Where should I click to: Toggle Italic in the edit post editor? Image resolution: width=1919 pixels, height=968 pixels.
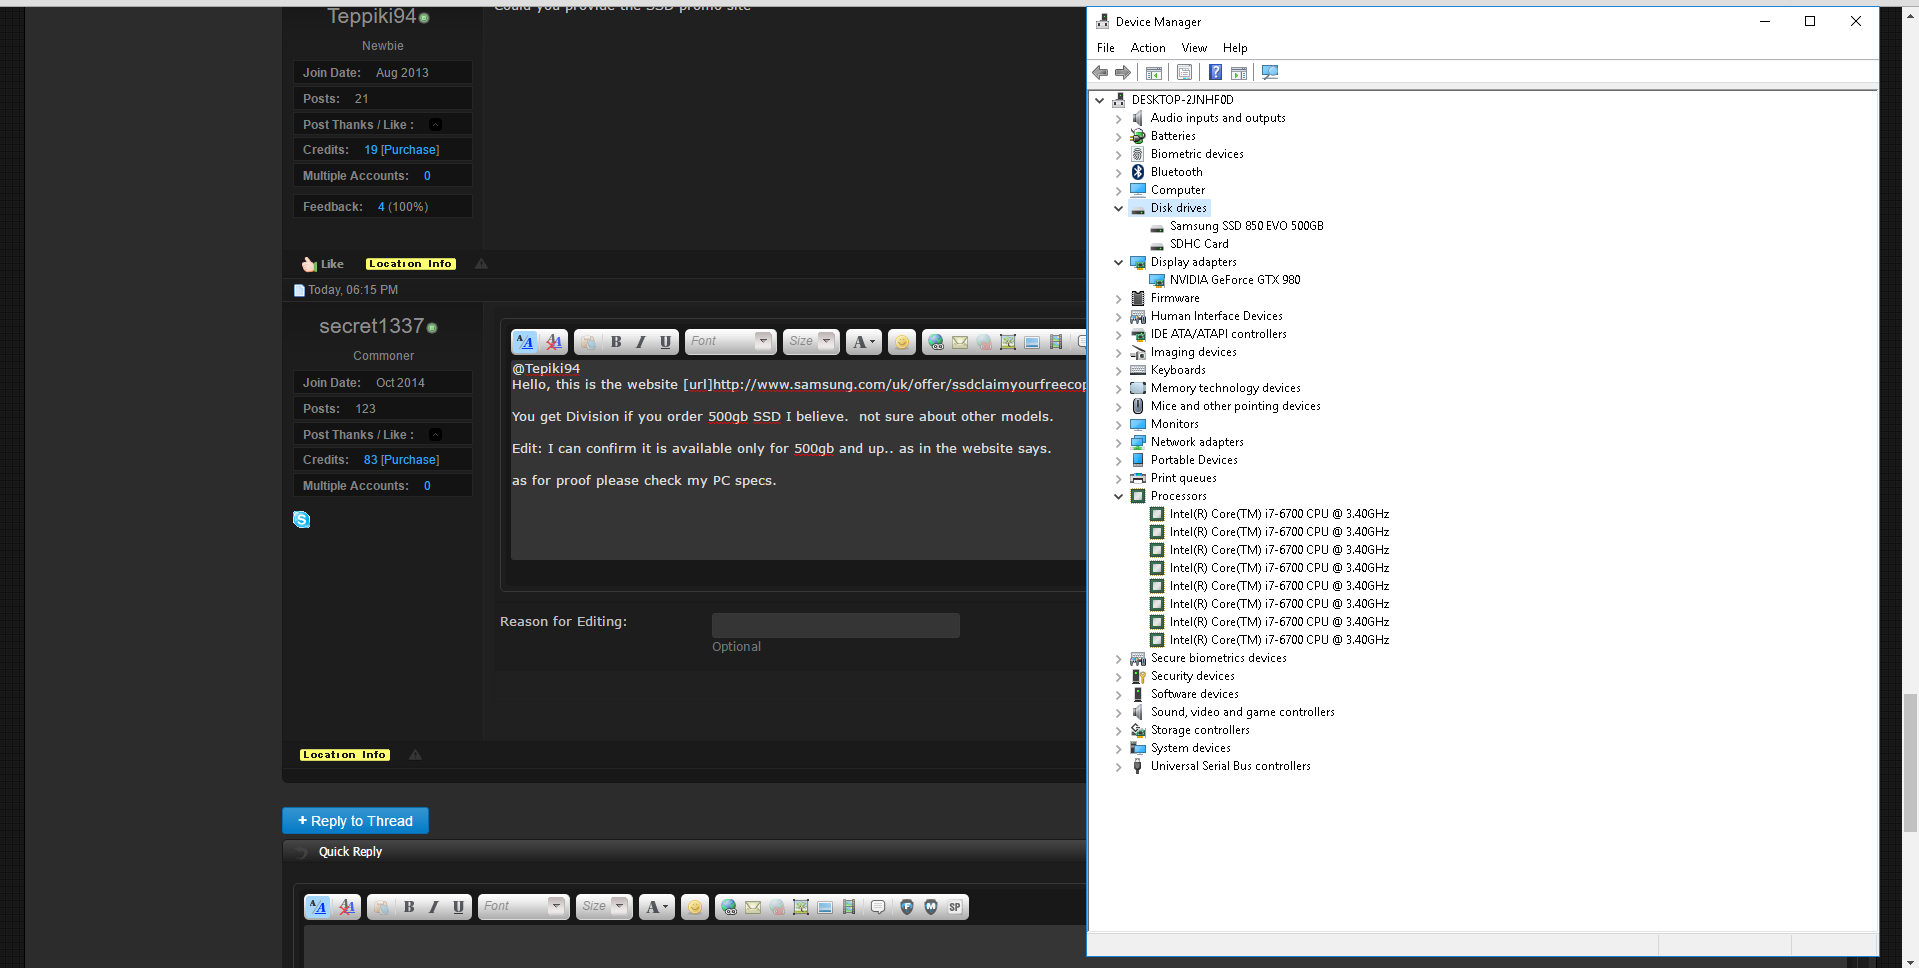point(641,342)
